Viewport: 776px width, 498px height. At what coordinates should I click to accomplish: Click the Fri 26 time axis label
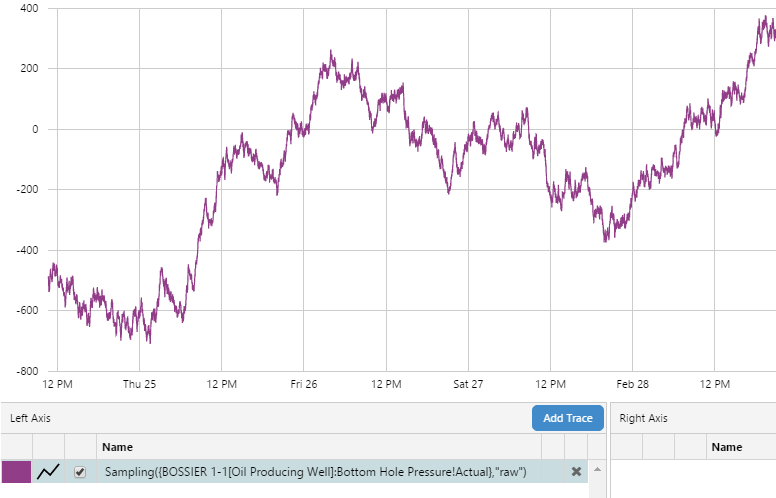pyautogui.click(x=304, y=384)
